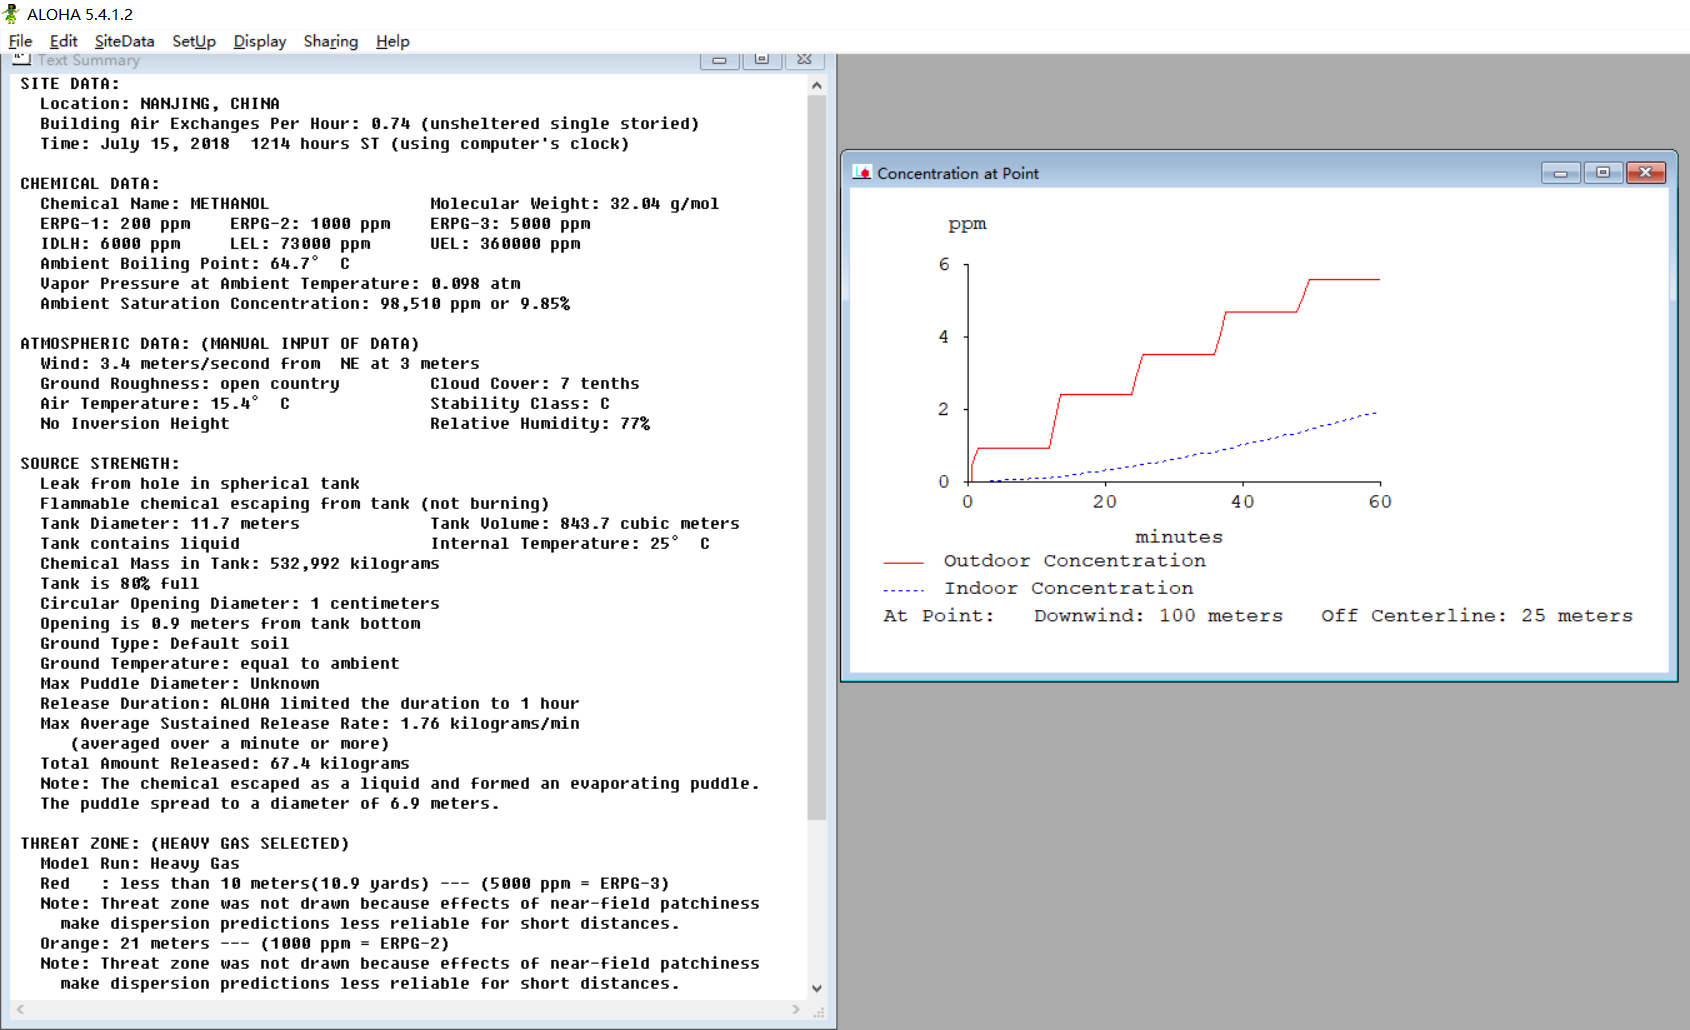Click 'IDLH: 6000 ppm' value
The image size is (1690, 1030).
[x=110, y=244]
